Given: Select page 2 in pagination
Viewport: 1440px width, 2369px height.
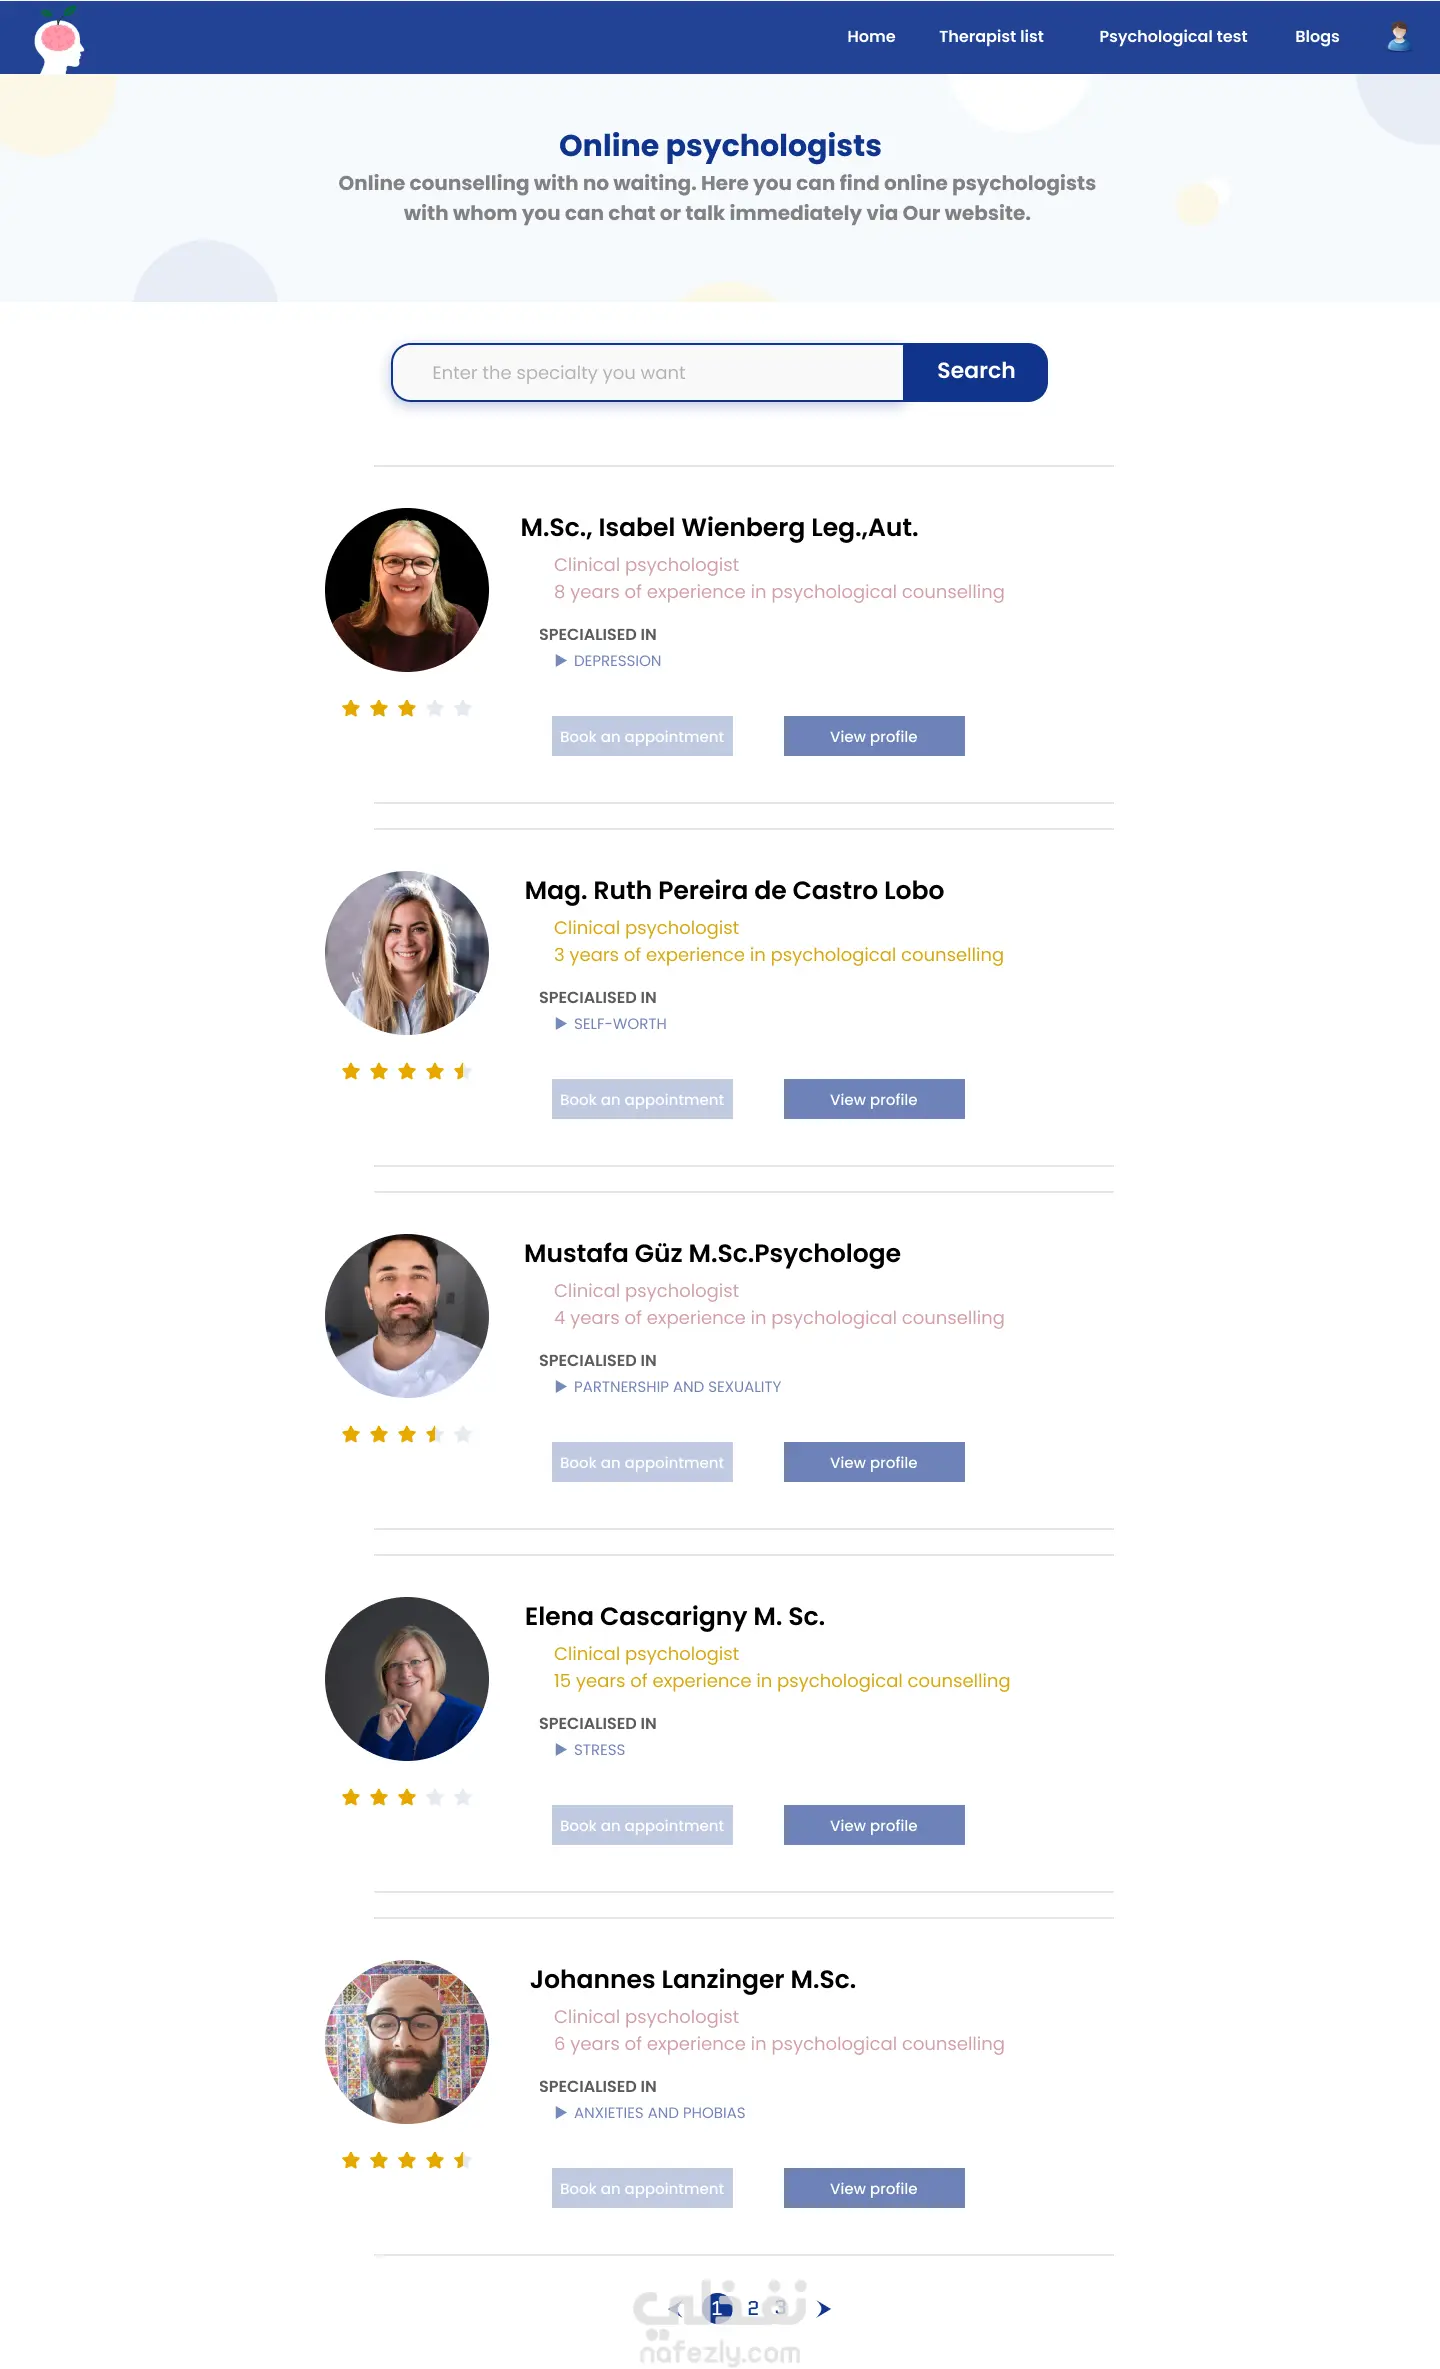Looking at the screenshot, I should click(753, 2308).
